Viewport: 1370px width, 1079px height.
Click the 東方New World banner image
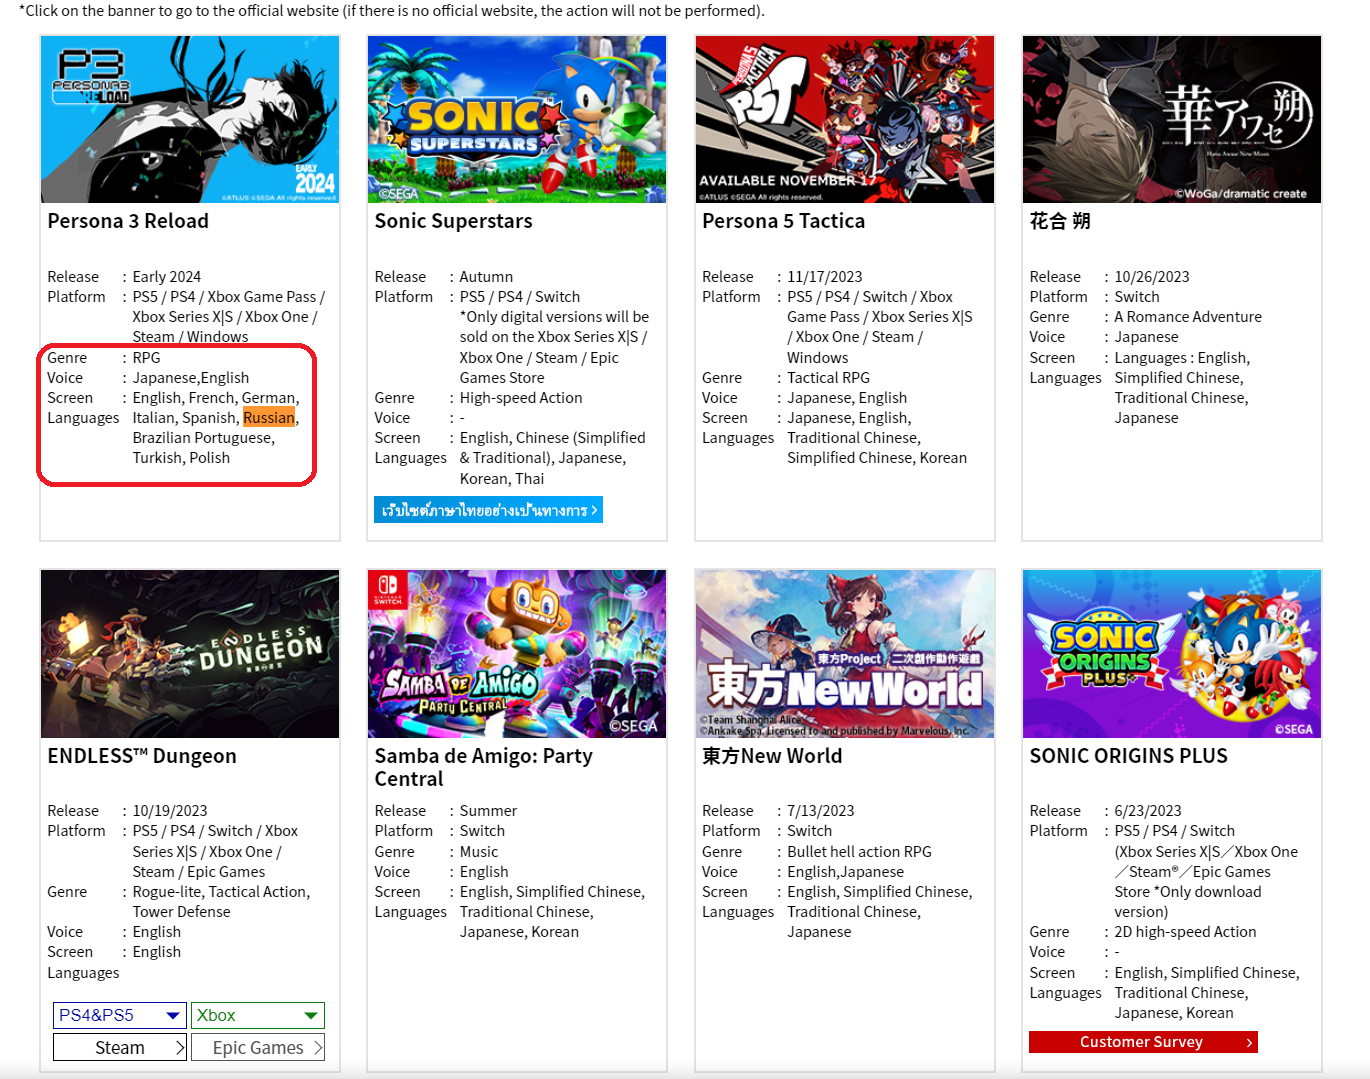tap(845, 654)
